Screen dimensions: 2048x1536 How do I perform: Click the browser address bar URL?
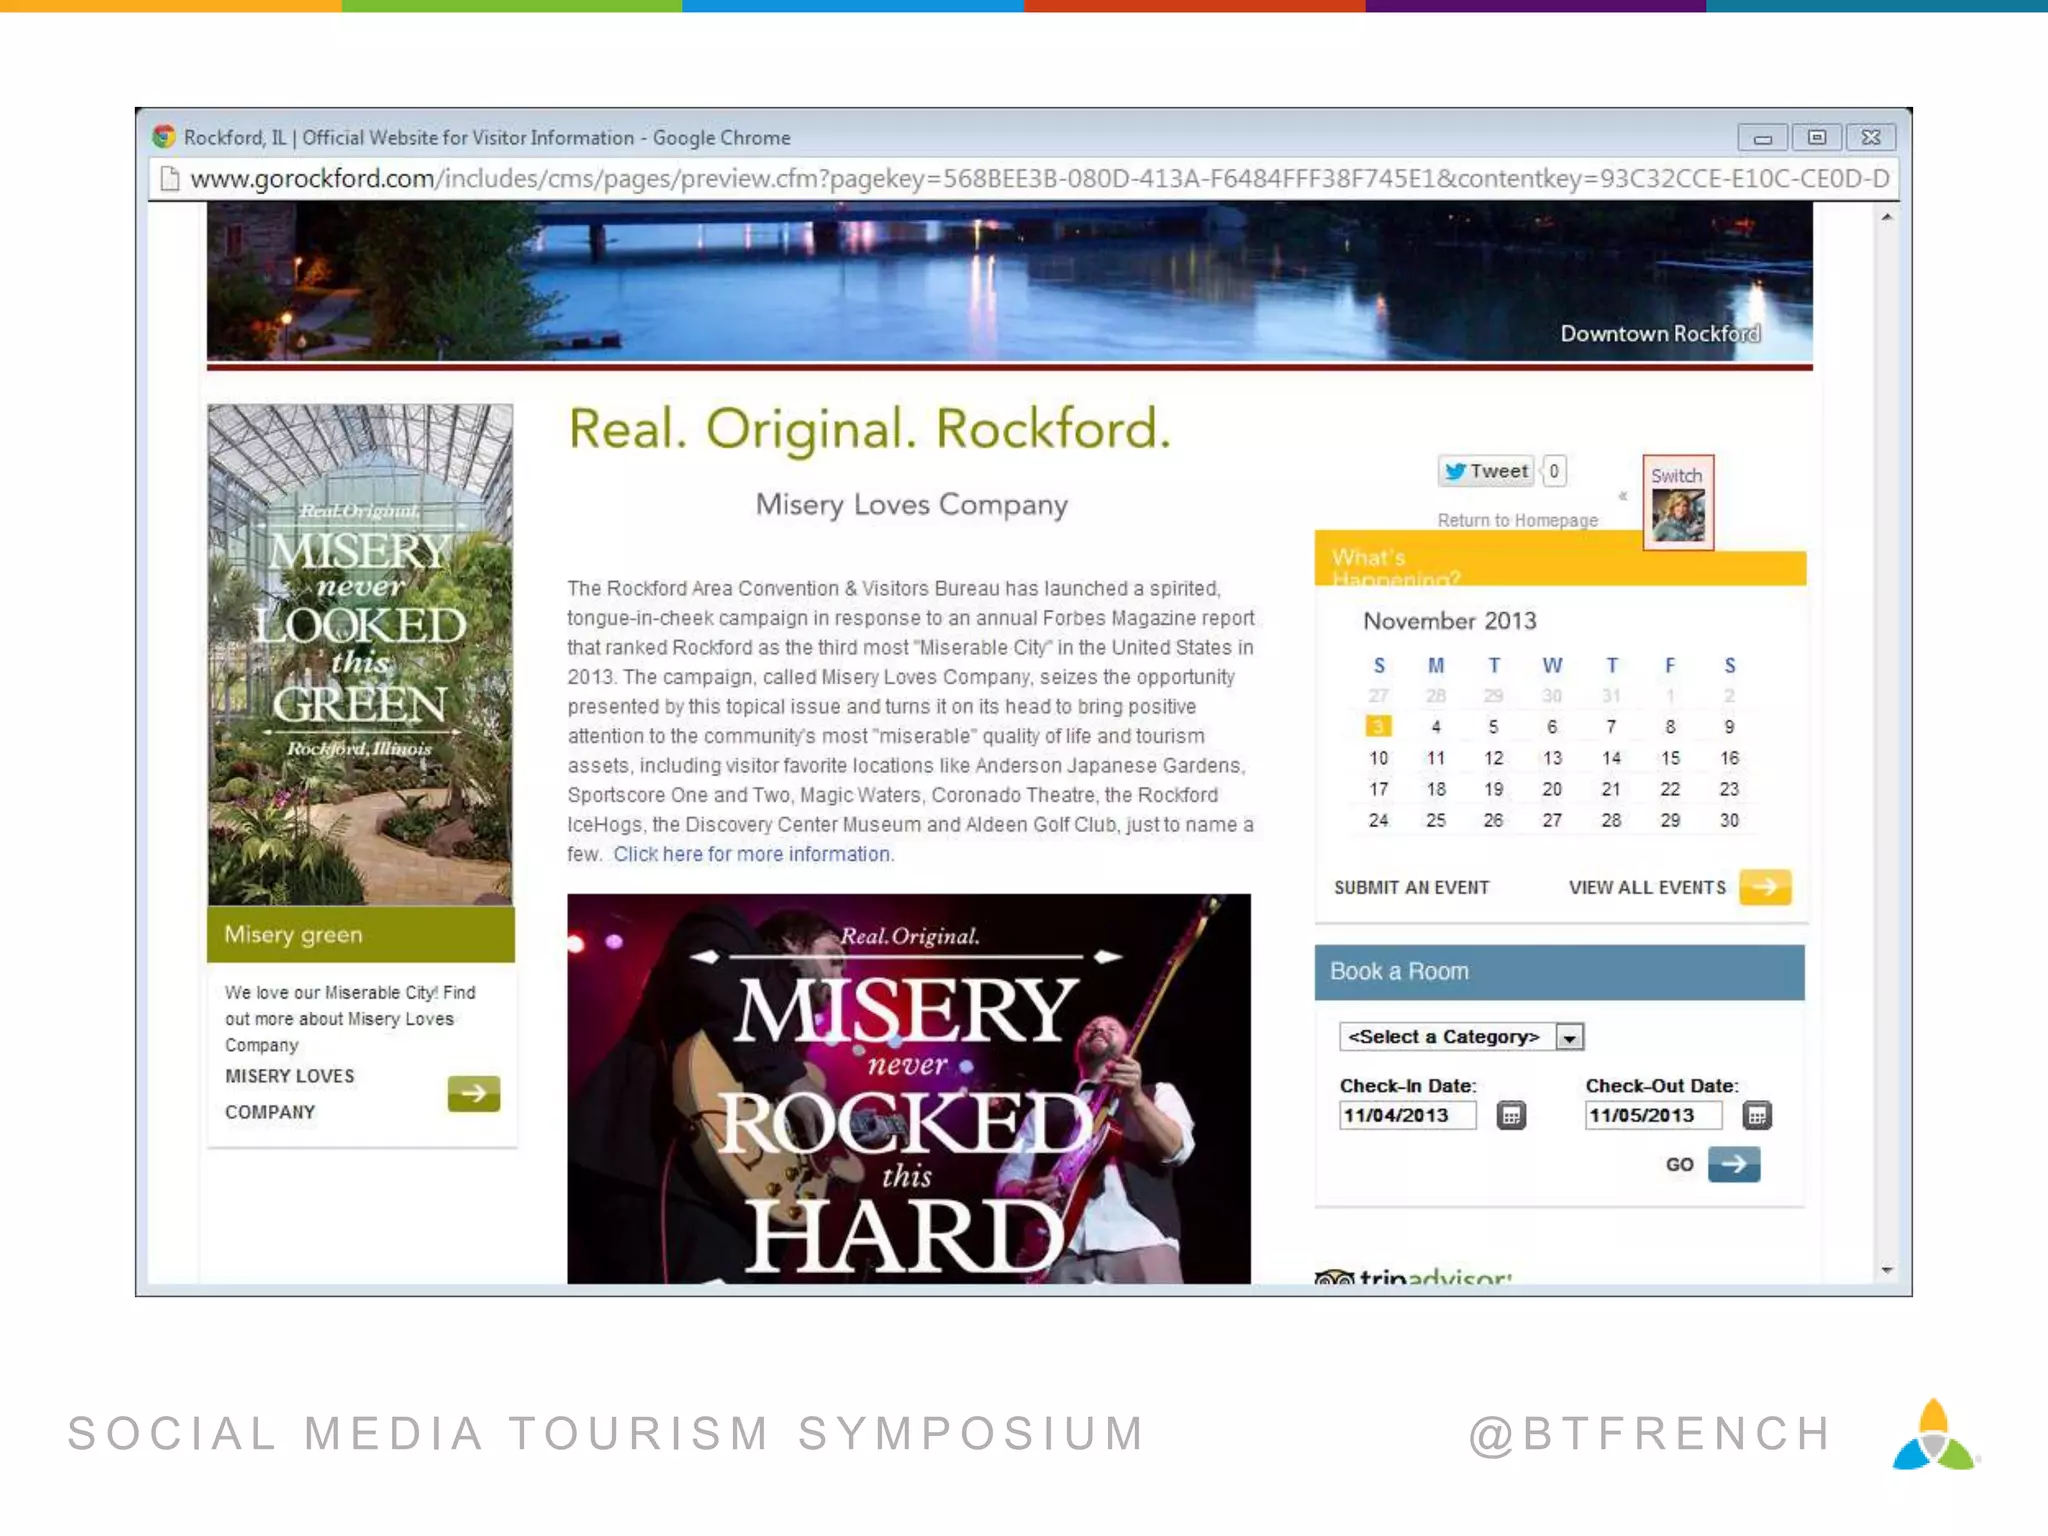(1039, 179)
